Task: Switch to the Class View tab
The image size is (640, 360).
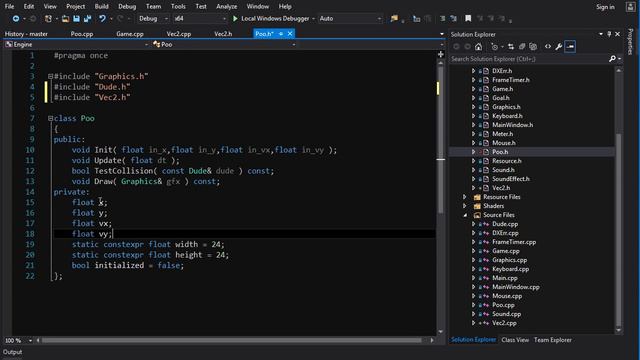Action: [x=515, y=340]
